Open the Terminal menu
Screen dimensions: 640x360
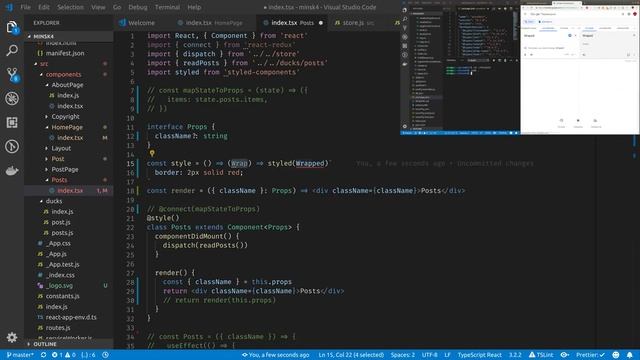167,7
